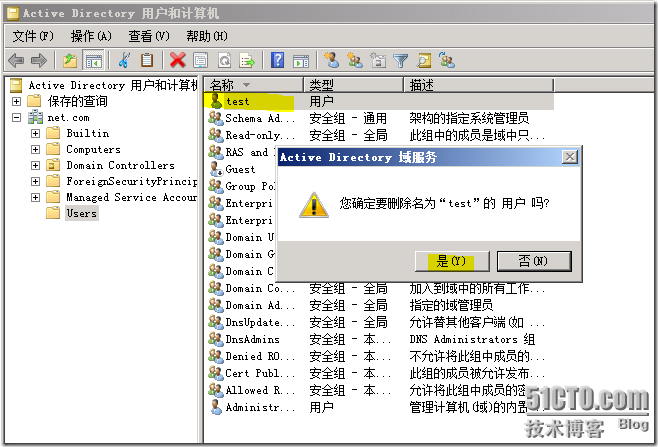658x447 pixels.
Task: Select the Guest row name
Action: tap(240, 169)
